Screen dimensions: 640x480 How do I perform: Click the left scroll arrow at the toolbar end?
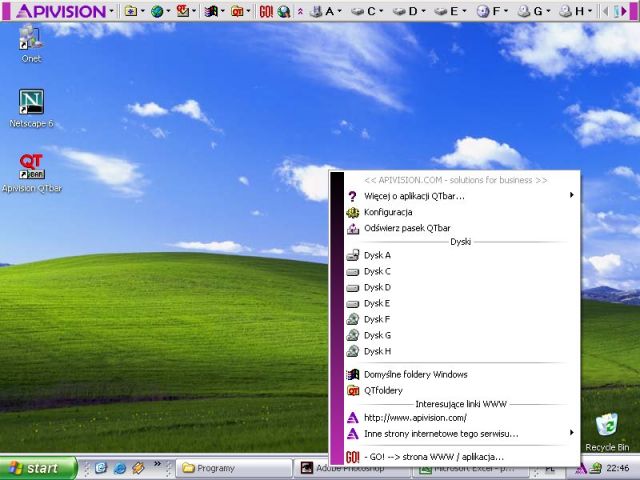606,11
